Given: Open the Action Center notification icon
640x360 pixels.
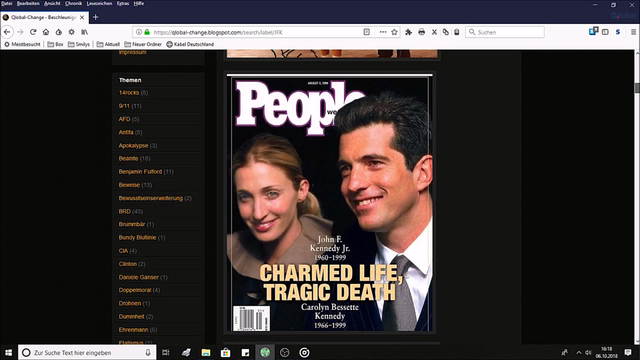Looking at the screenshot, I should [628, 352].
